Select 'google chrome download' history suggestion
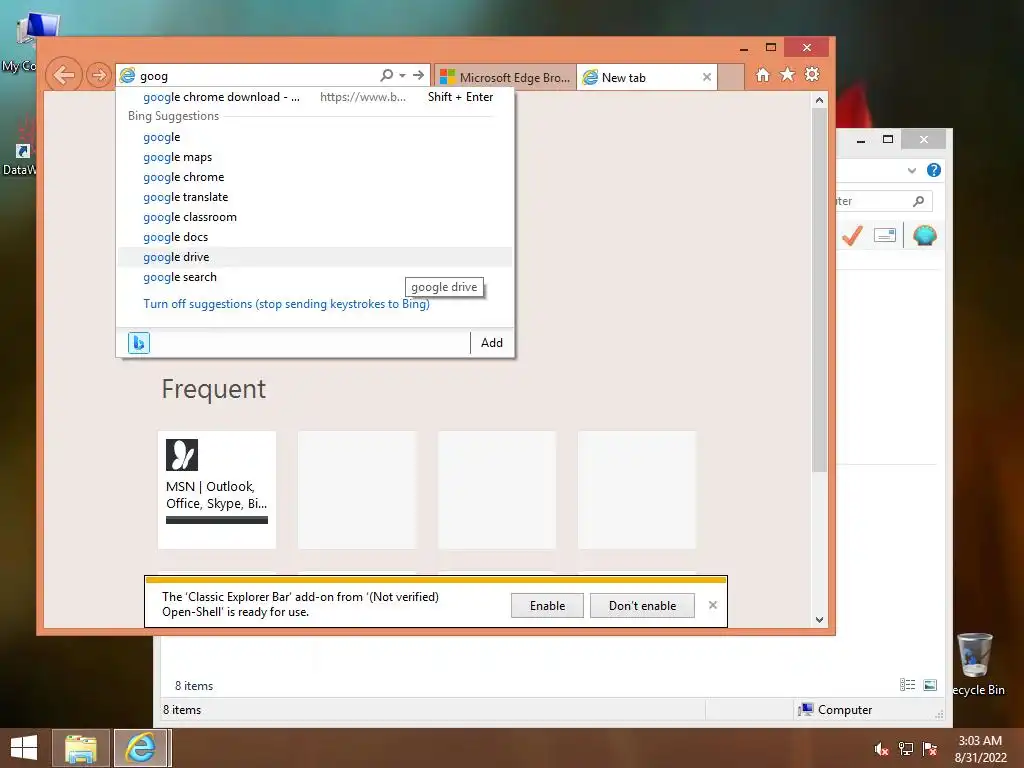1024x768 pixels. [x=315, y=97]
